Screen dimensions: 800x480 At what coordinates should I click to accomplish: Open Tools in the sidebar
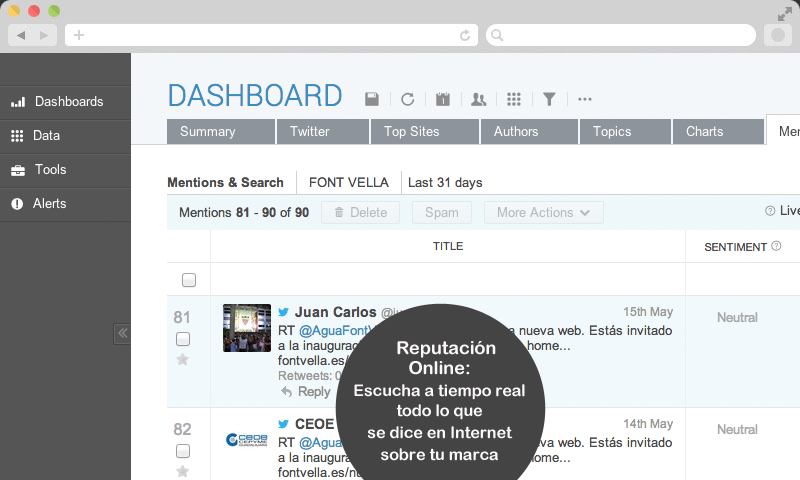pos(65,170)
